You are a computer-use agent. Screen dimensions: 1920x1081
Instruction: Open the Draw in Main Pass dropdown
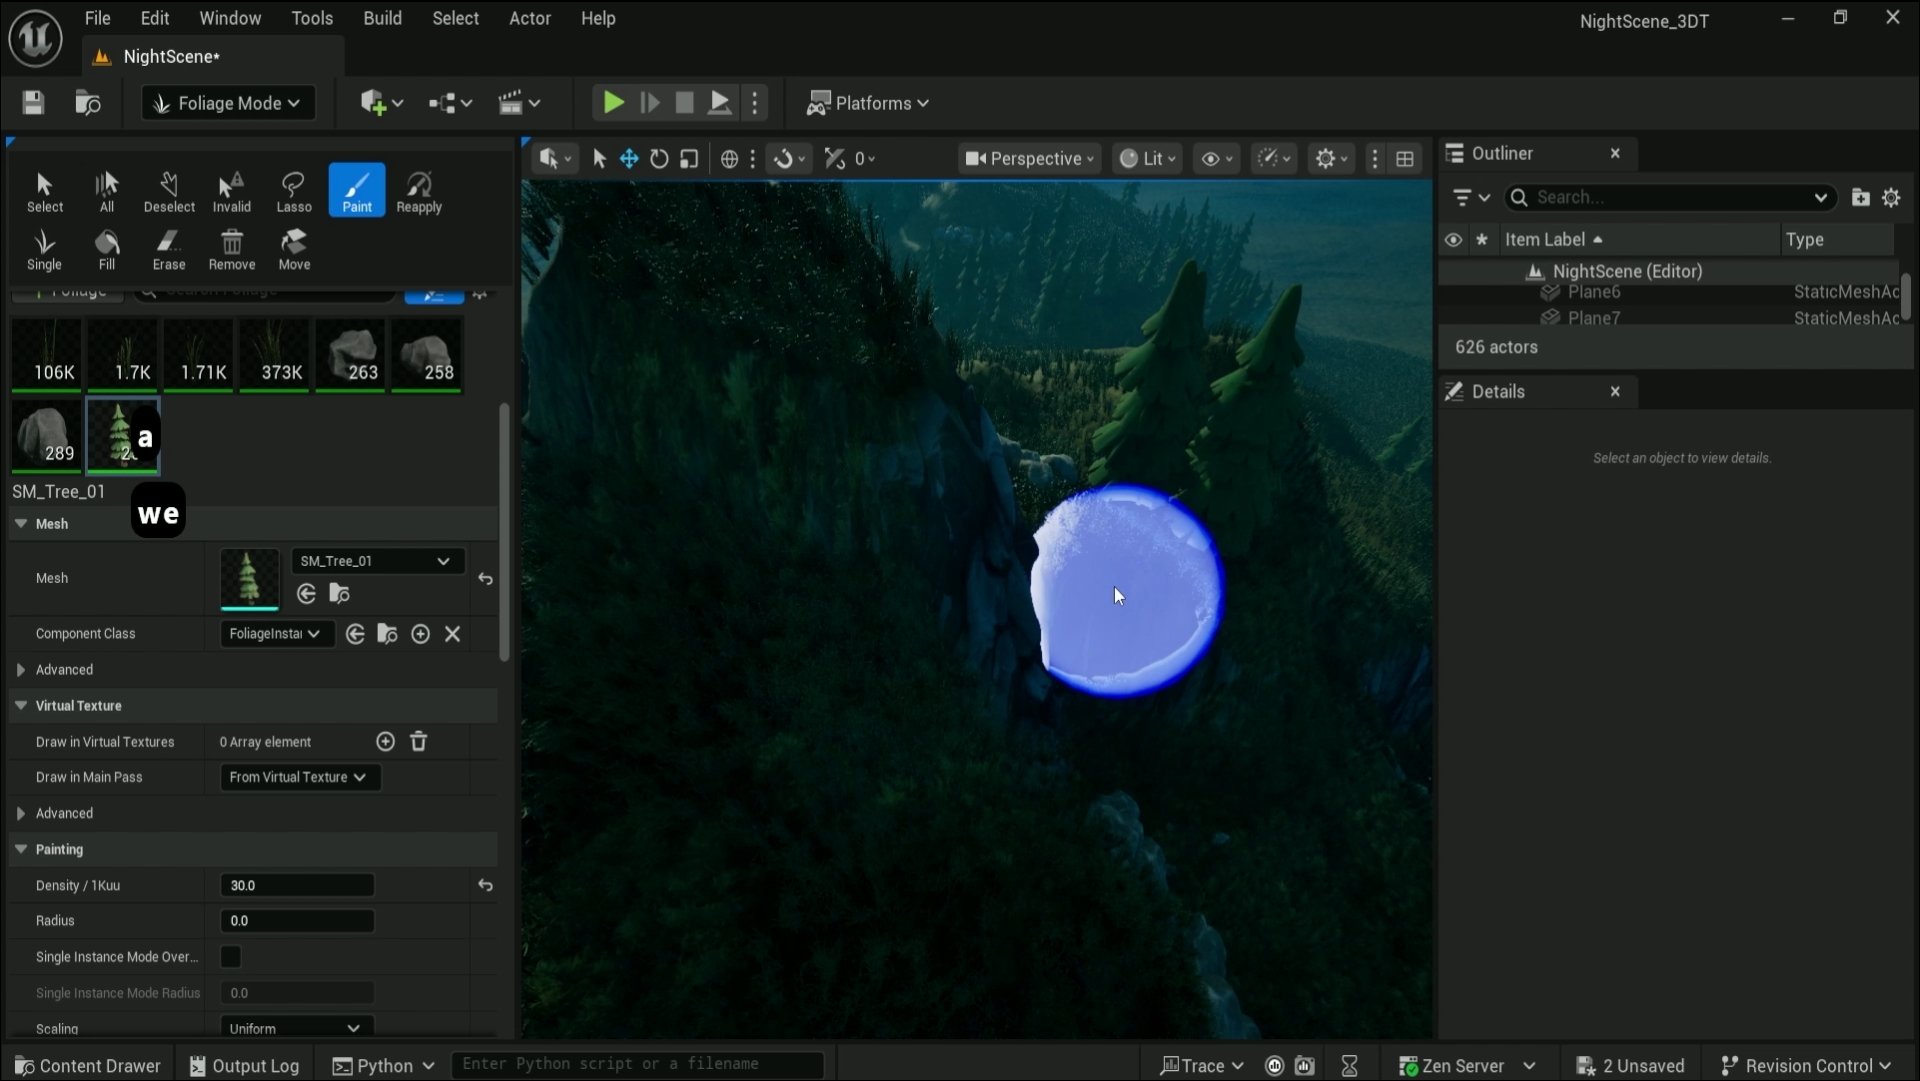tap(298, 777)
